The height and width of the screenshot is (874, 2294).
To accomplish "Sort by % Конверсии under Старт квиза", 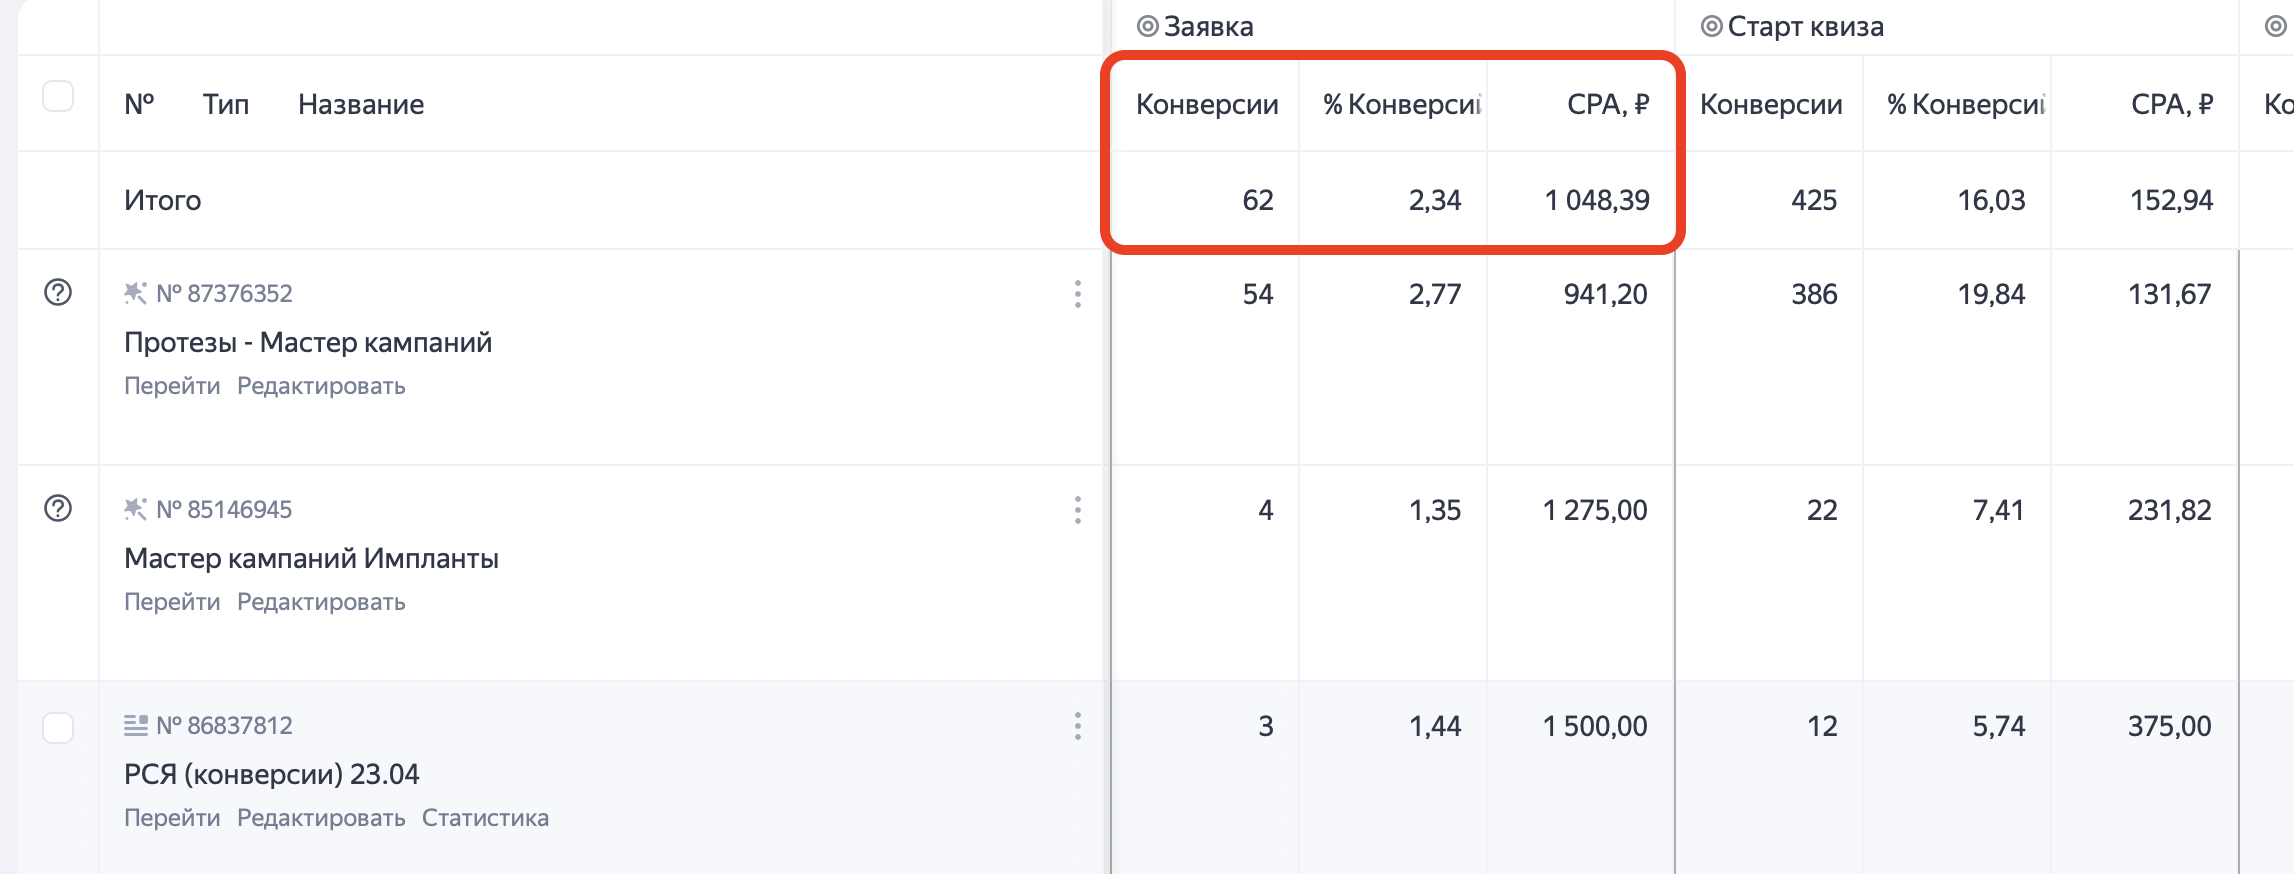I will 1966,104.
